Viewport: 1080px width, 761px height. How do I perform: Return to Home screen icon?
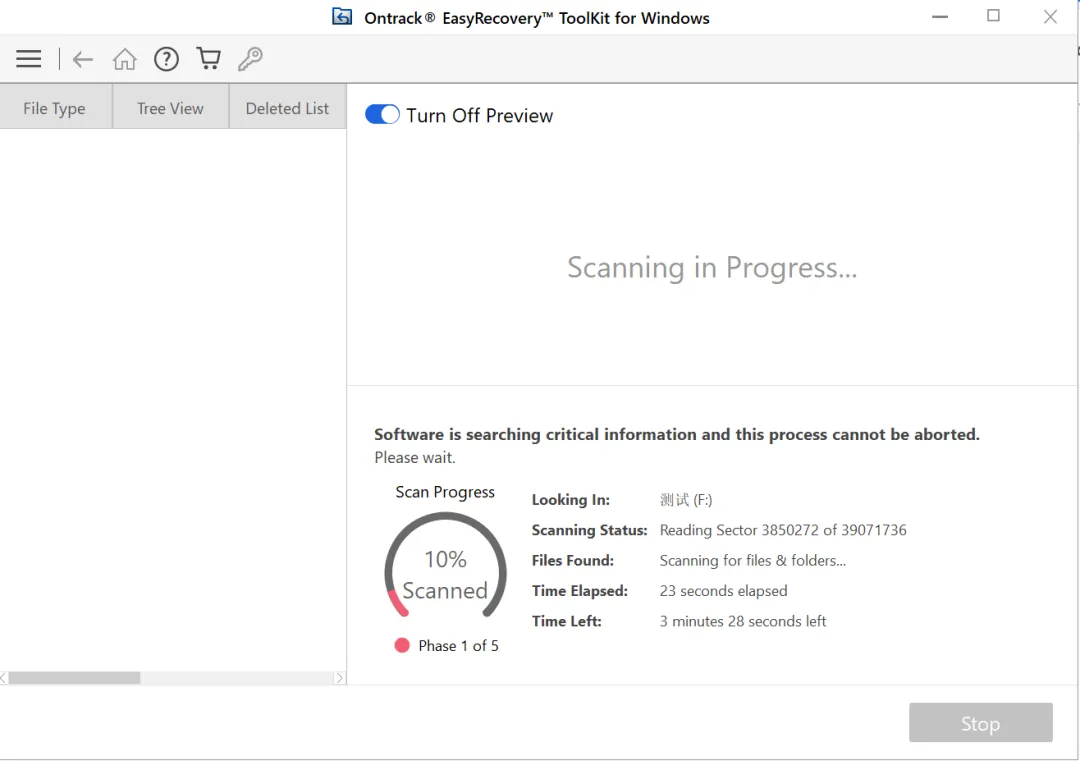[125, 59]
